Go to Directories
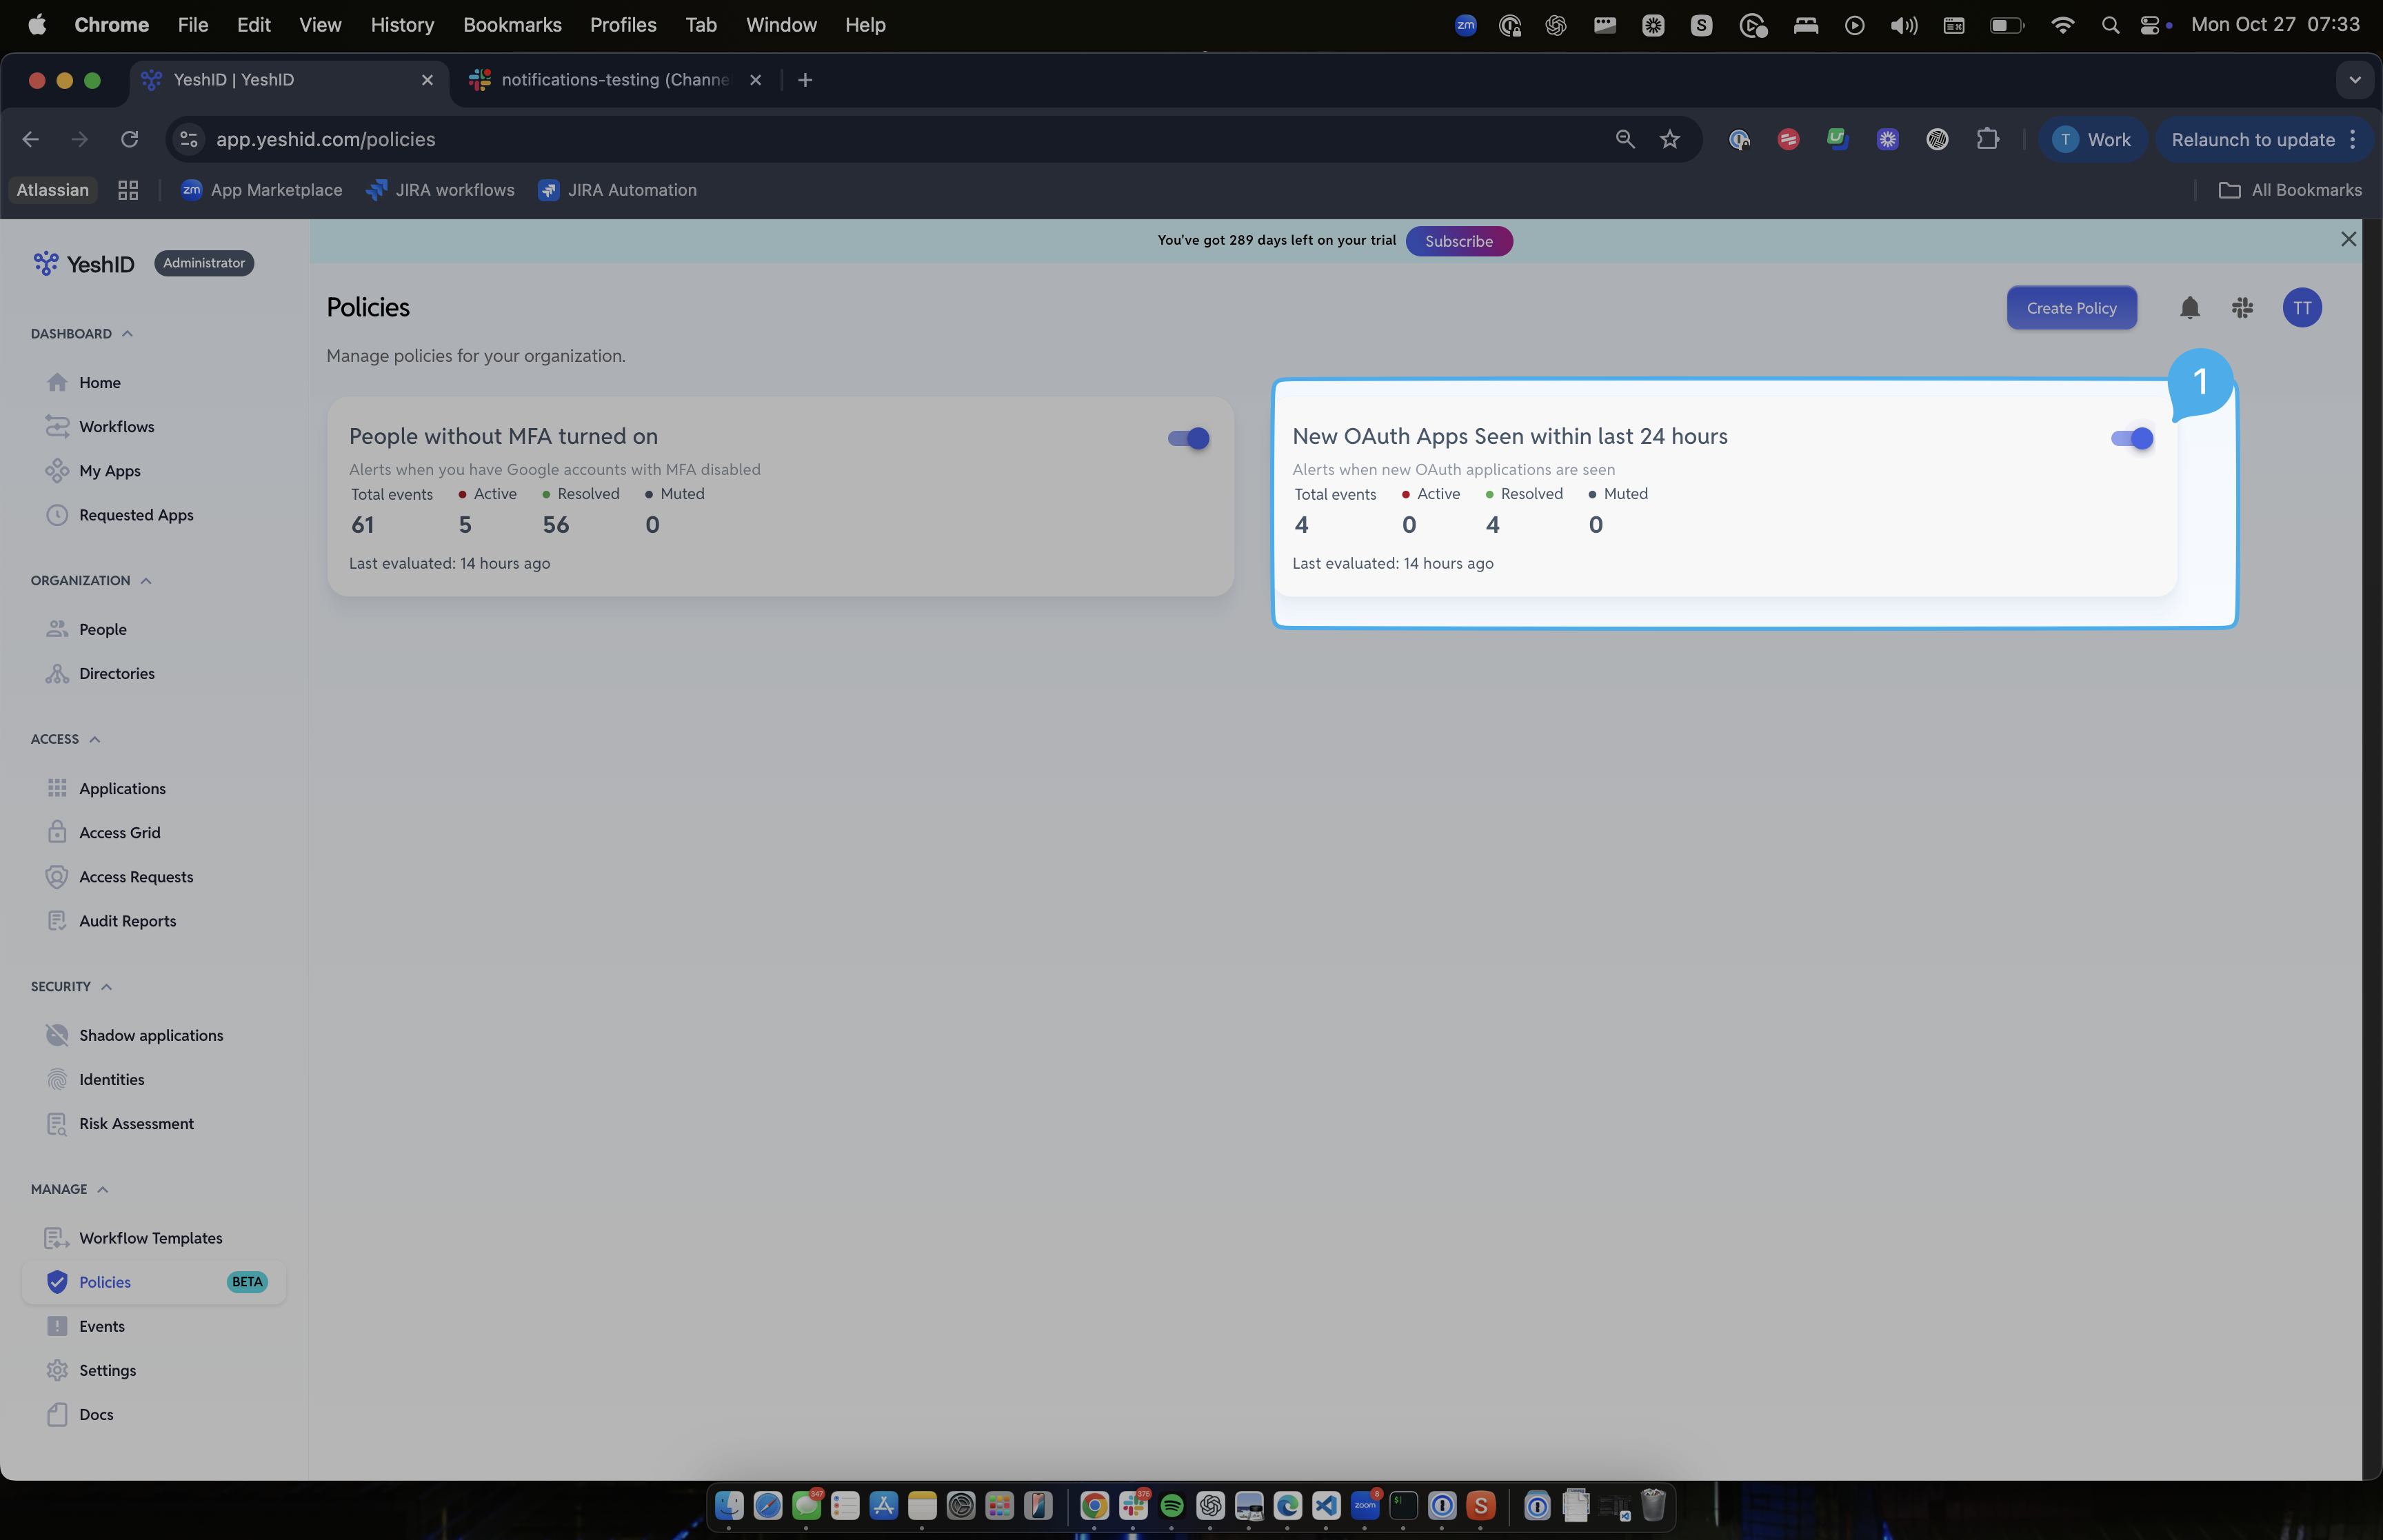This screenshot has width=2383, height=1540. [x=116, y=674]
